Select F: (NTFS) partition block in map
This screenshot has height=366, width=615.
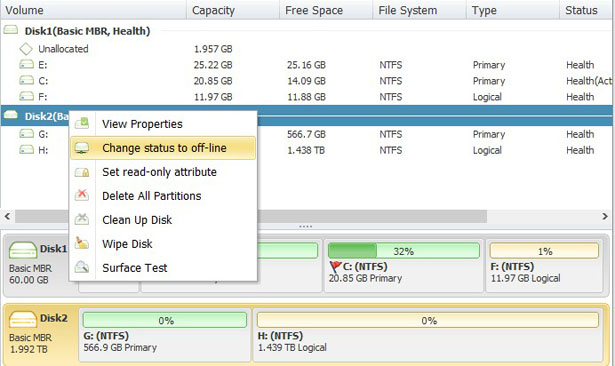544,266
